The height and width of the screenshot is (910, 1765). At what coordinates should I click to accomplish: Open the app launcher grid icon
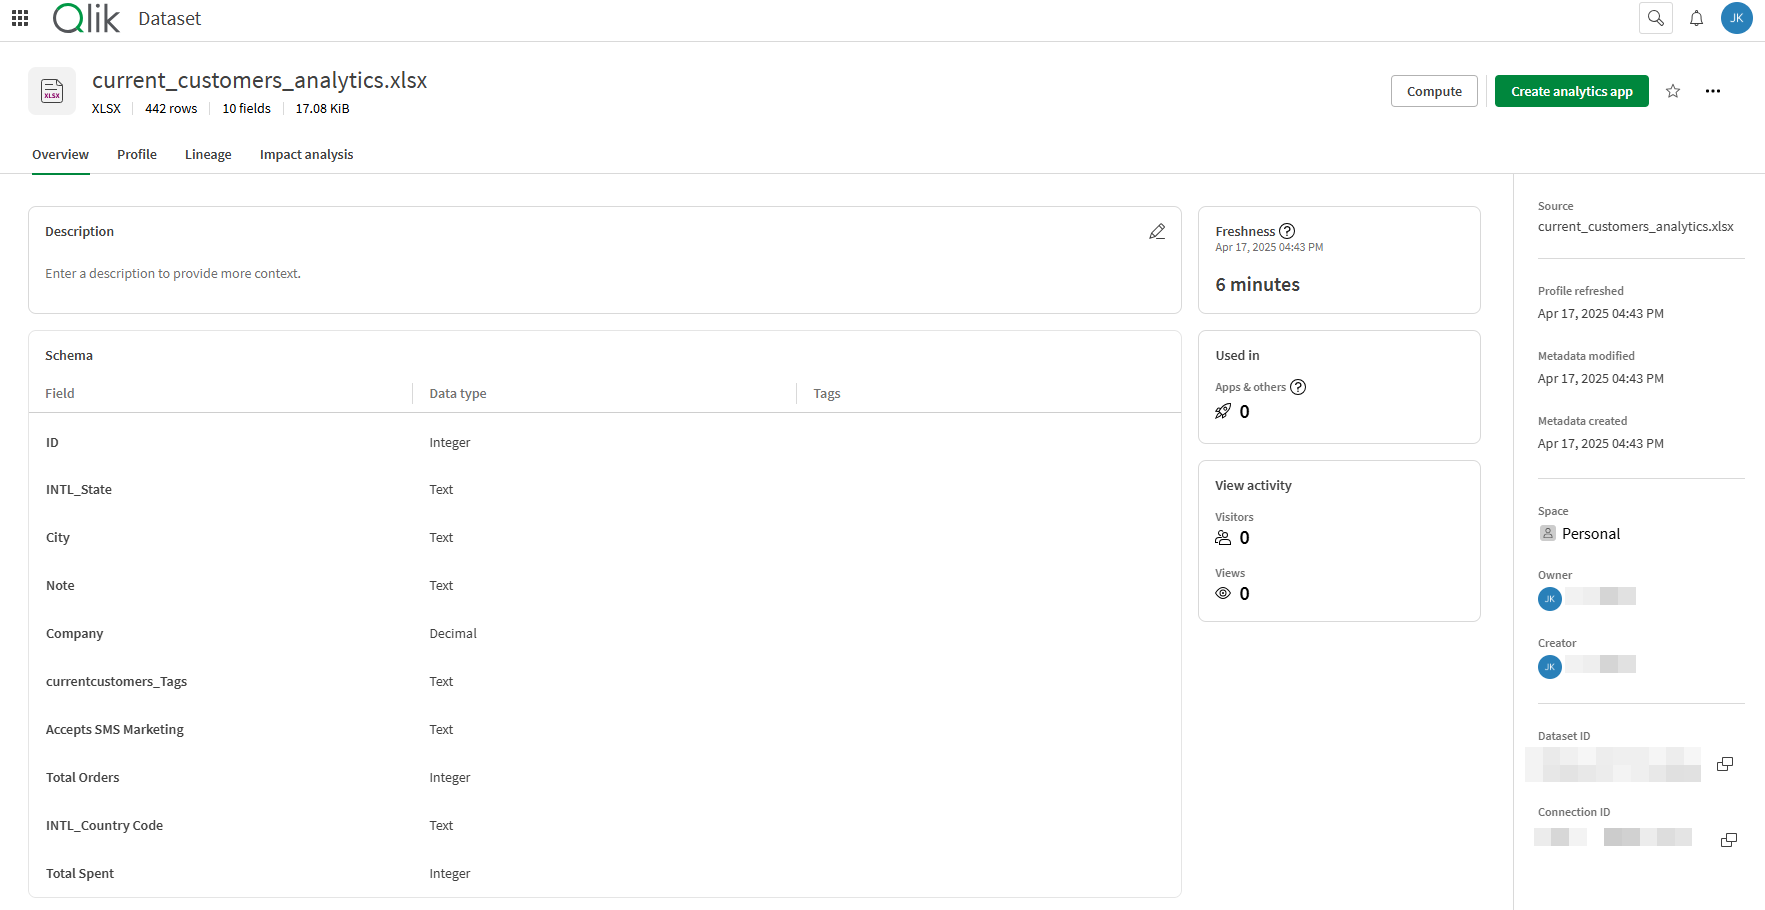click(19, 17)
